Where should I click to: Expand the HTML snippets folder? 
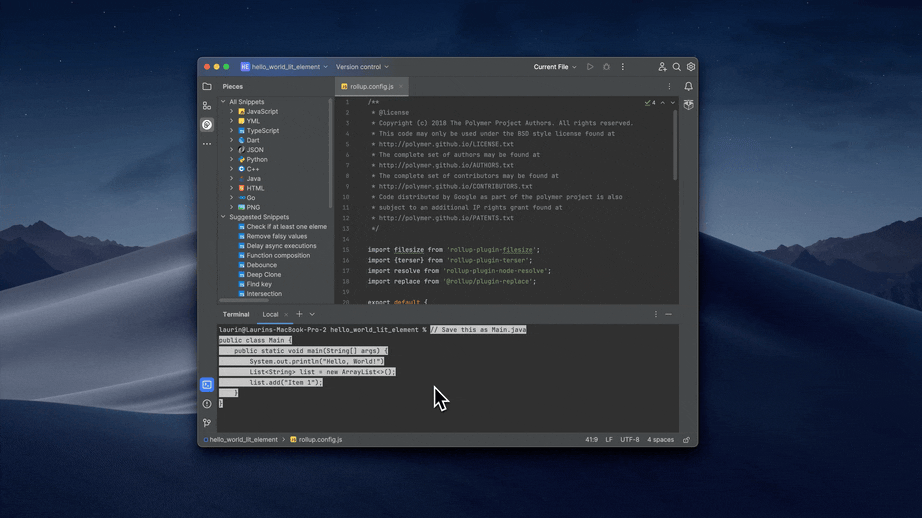232,188
